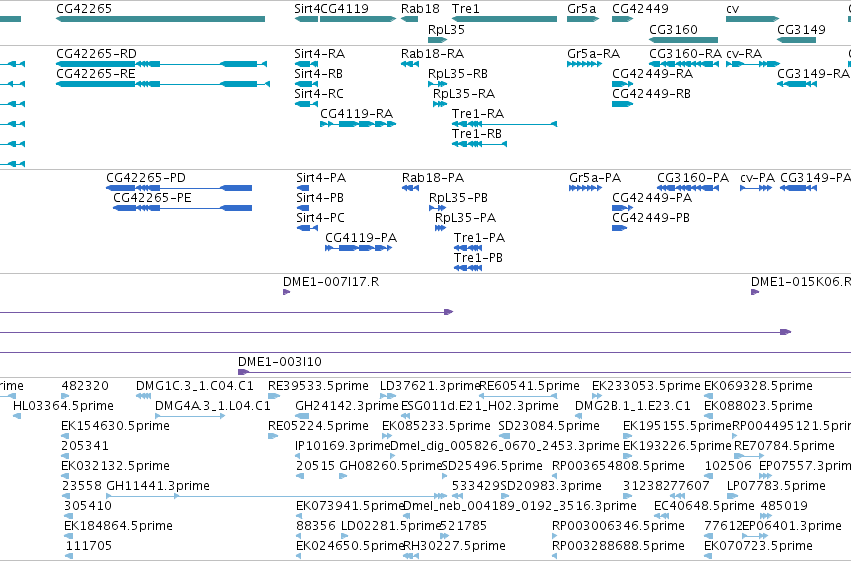This screenshot has height=561, width=851.
Task: Click the Sirt4 gene label
Action: (307, 9)
